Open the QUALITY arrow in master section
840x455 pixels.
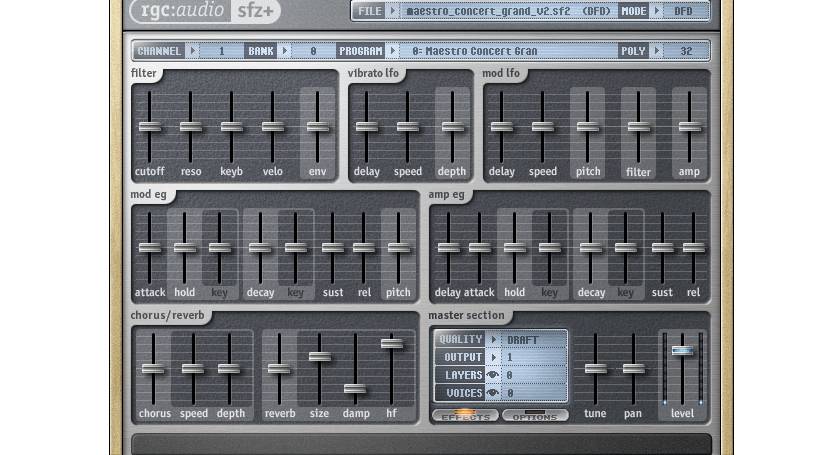(494, 339)
